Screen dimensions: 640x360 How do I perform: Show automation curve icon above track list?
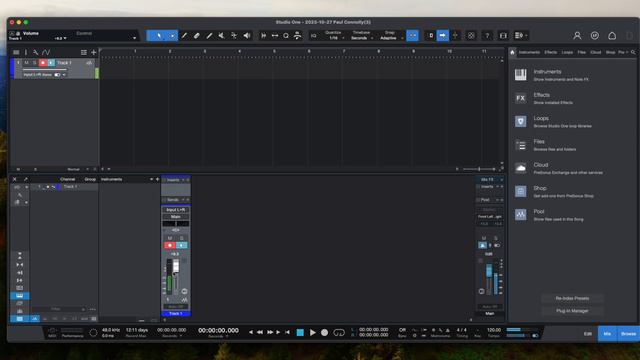46,52
